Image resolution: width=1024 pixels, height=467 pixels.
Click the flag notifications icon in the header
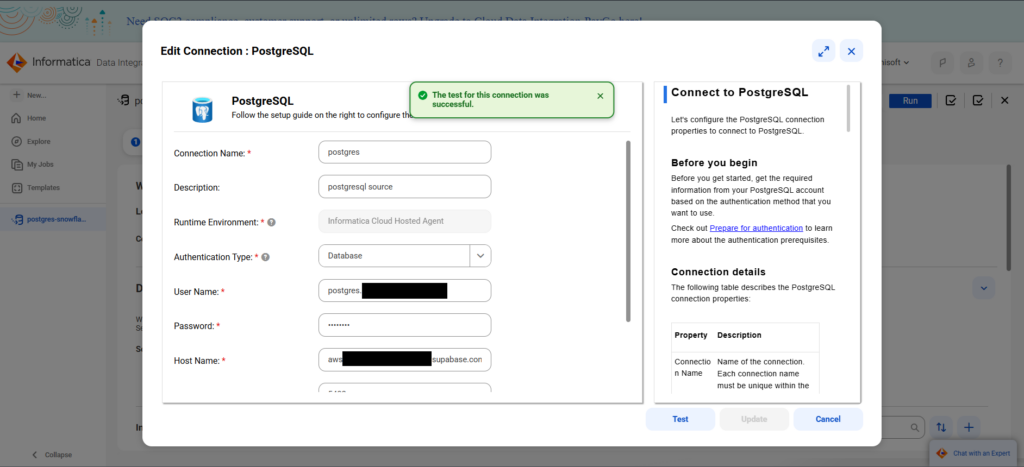tap(943, 63)
